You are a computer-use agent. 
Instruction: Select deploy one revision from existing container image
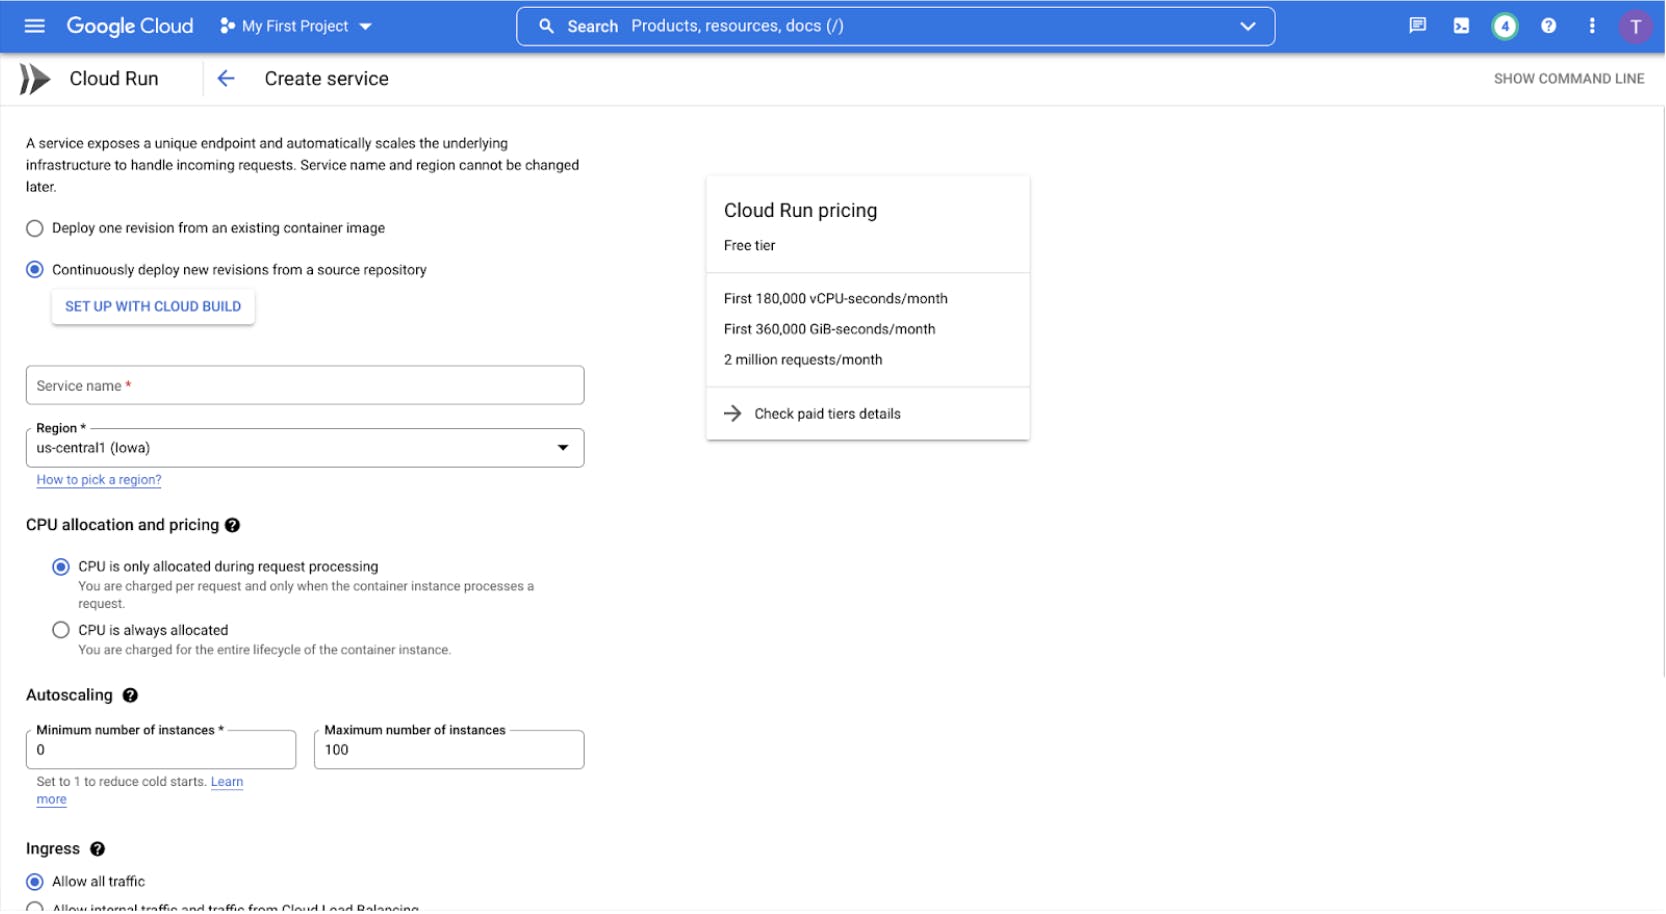[34, 228]
